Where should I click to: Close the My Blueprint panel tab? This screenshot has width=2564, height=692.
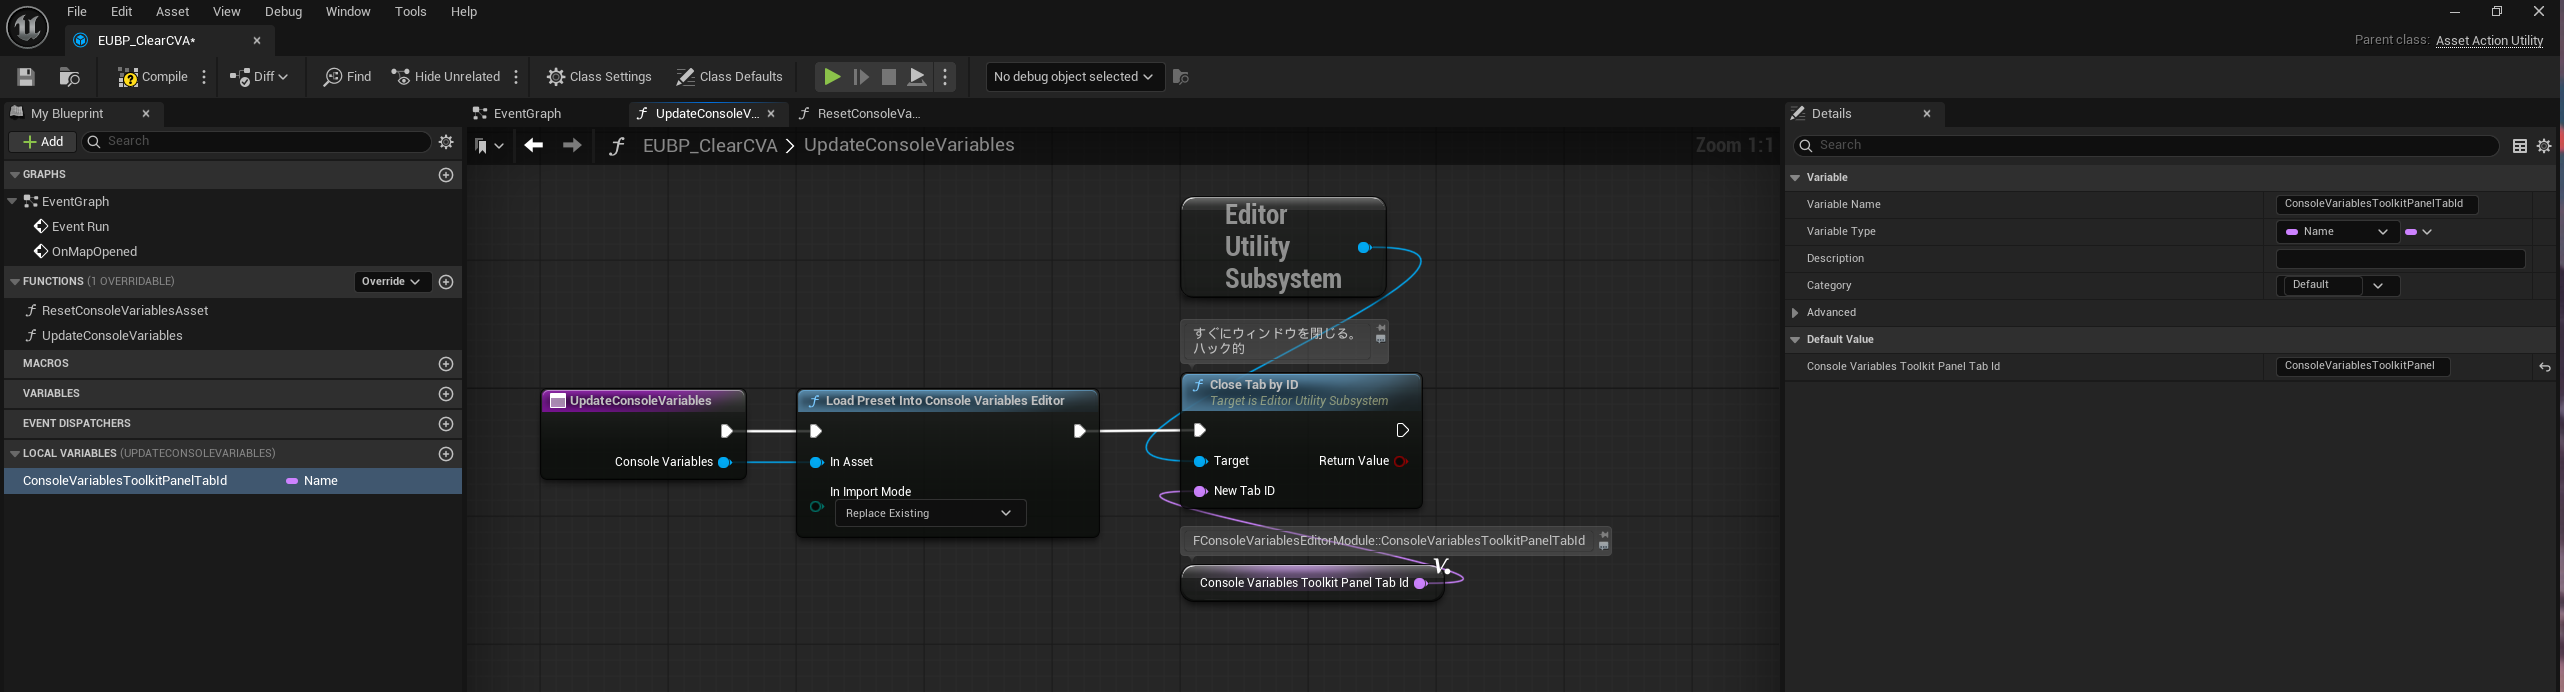click(x=146, y=114)
